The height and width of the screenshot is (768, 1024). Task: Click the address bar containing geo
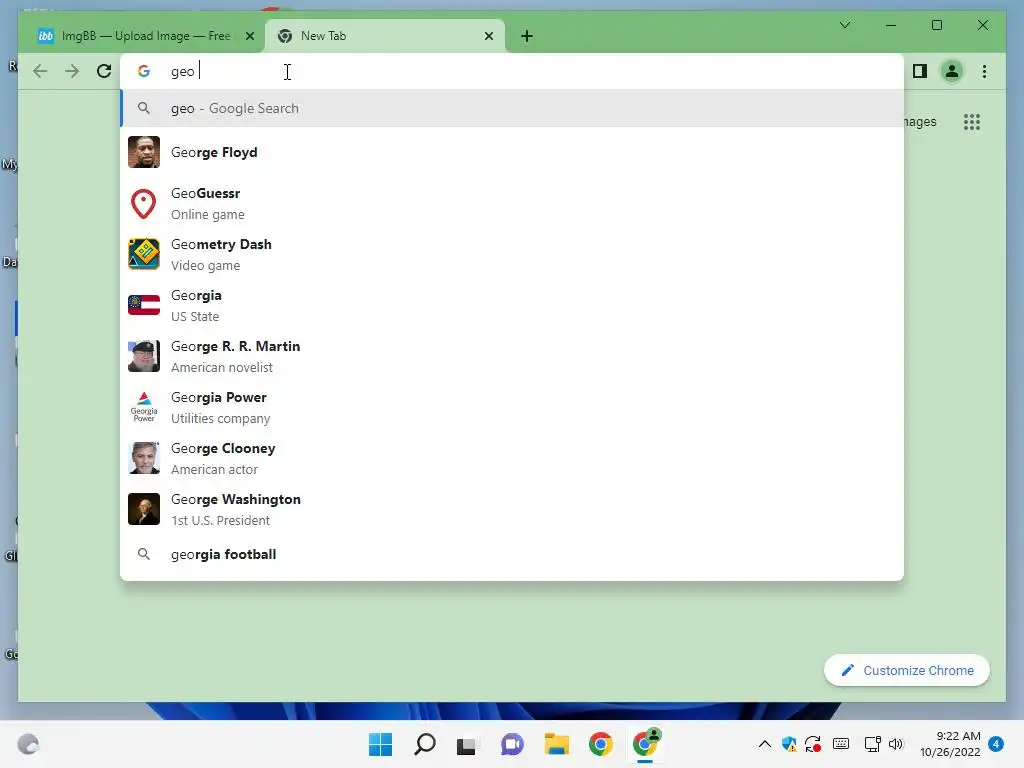tap(512, 71)
